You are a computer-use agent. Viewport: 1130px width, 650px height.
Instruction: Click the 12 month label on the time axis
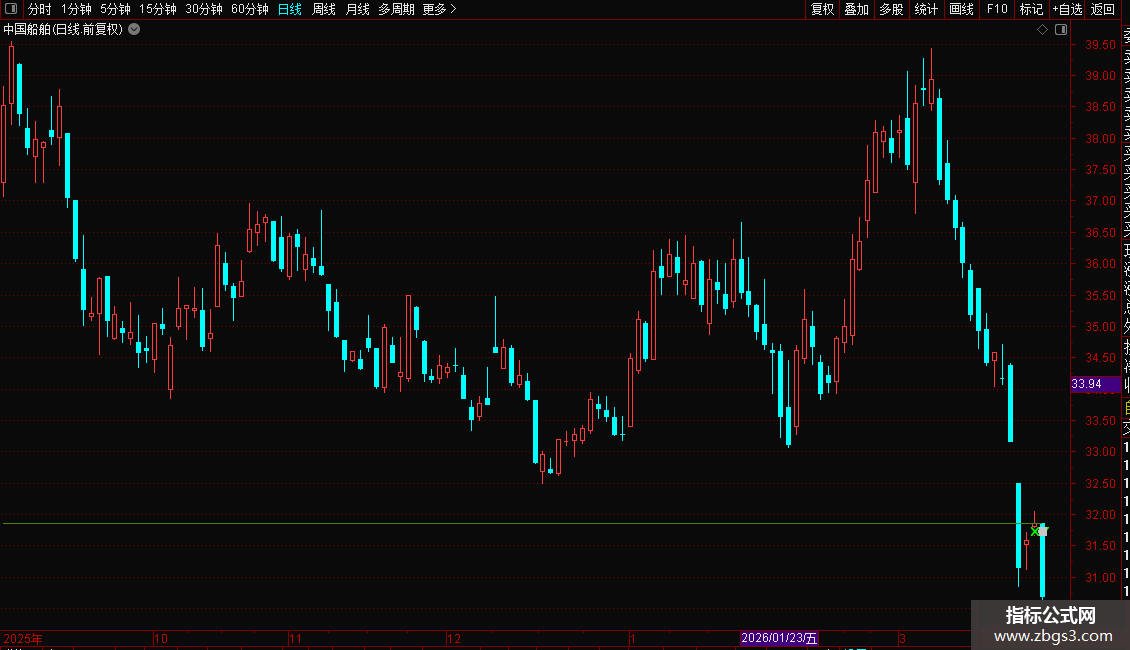tap(453, 638)
